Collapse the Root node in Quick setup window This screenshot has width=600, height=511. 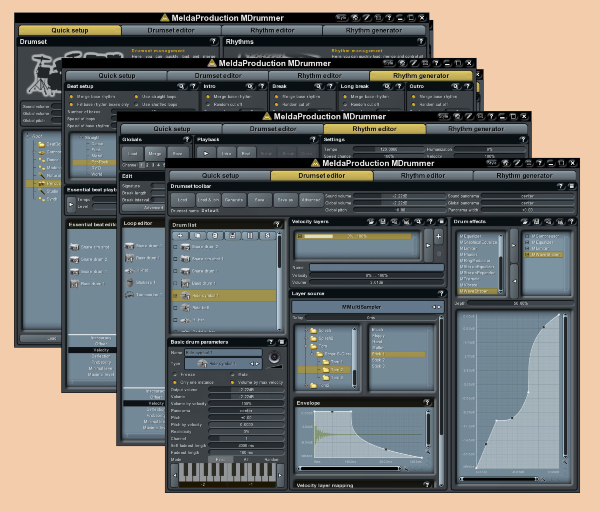tap(27, 136)
